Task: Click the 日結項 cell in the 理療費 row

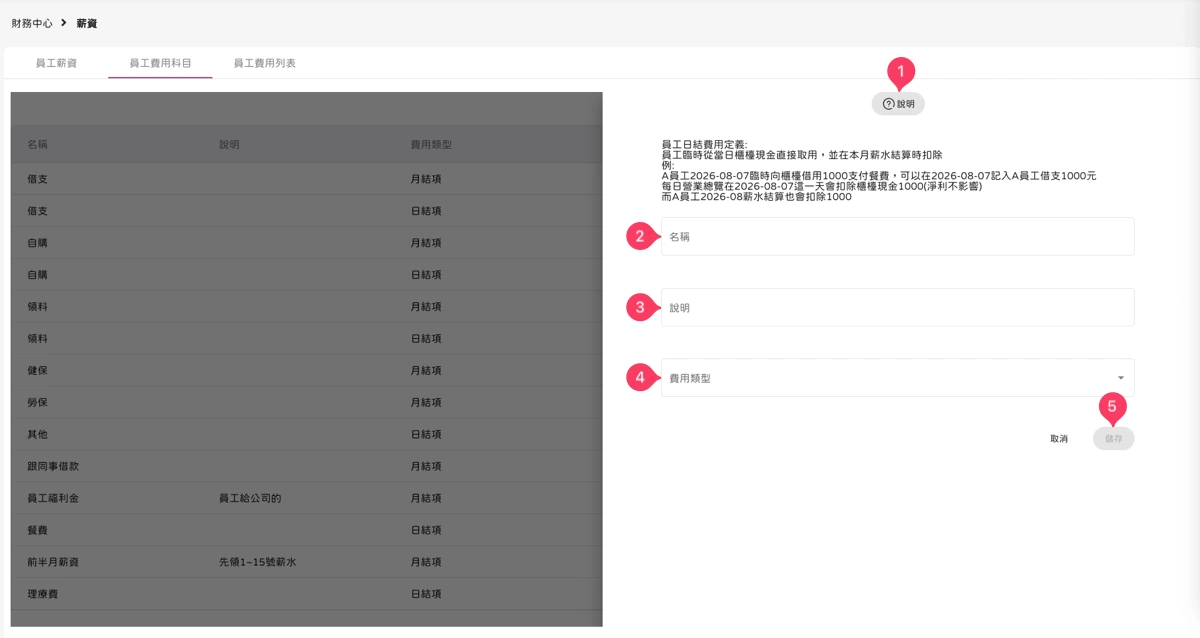Action: (426, 594)
